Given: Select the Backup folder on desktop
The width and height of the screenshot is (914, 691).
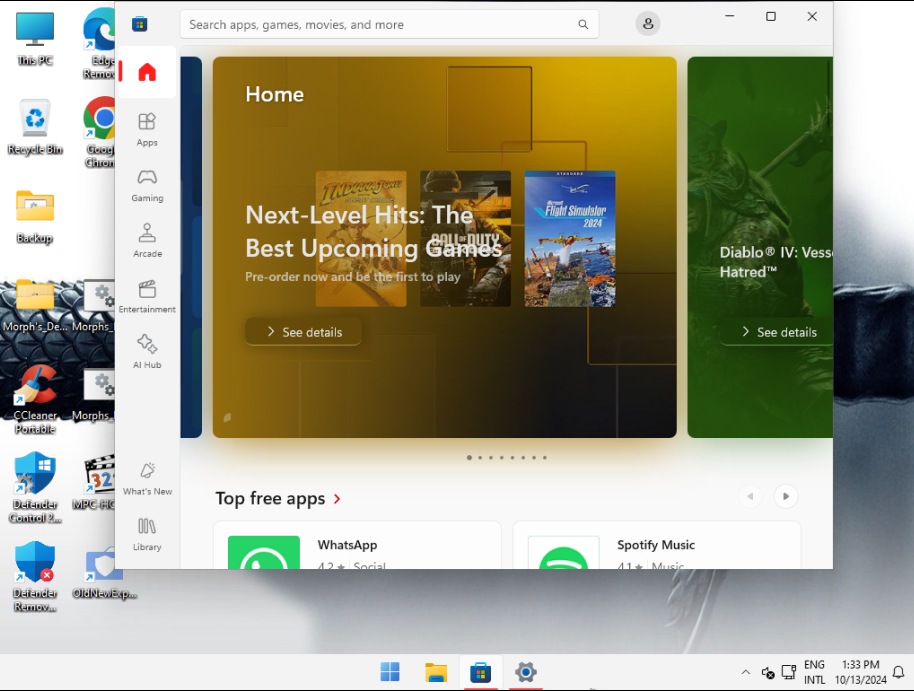Looking at the screenshot, I should [x=35, y=217].
